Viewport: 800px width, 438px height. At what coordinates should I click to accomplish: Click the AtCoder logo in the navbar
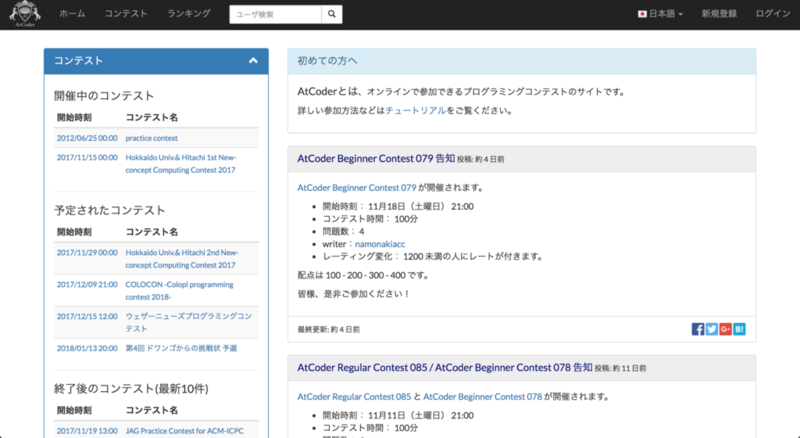[x=25, y=14]
